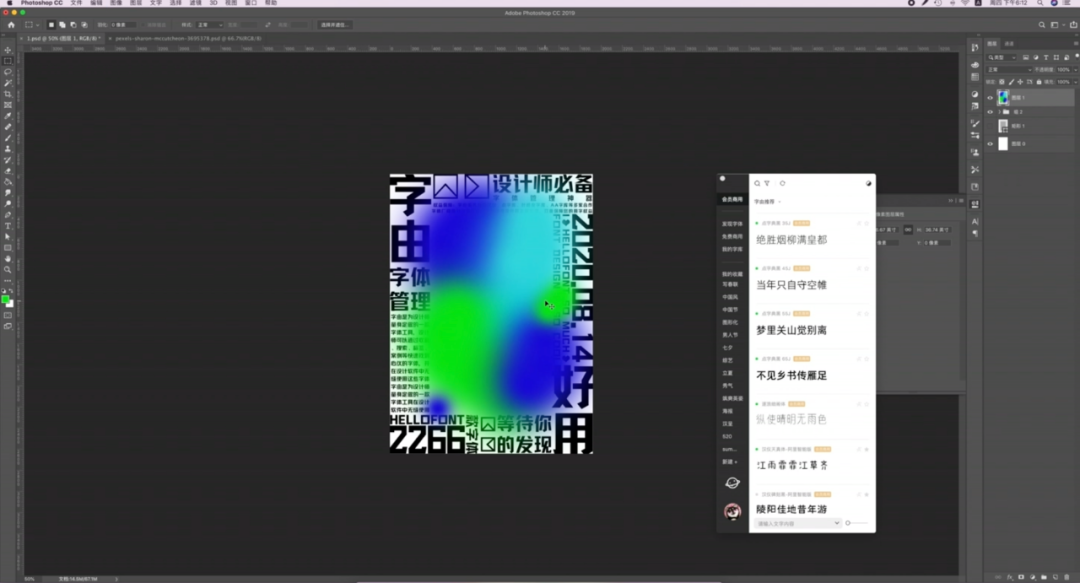Toggle light/dark theme icon in font panel
This screenshot has height=583, width=1080.
pyautogui.click(x=869, y=183)
